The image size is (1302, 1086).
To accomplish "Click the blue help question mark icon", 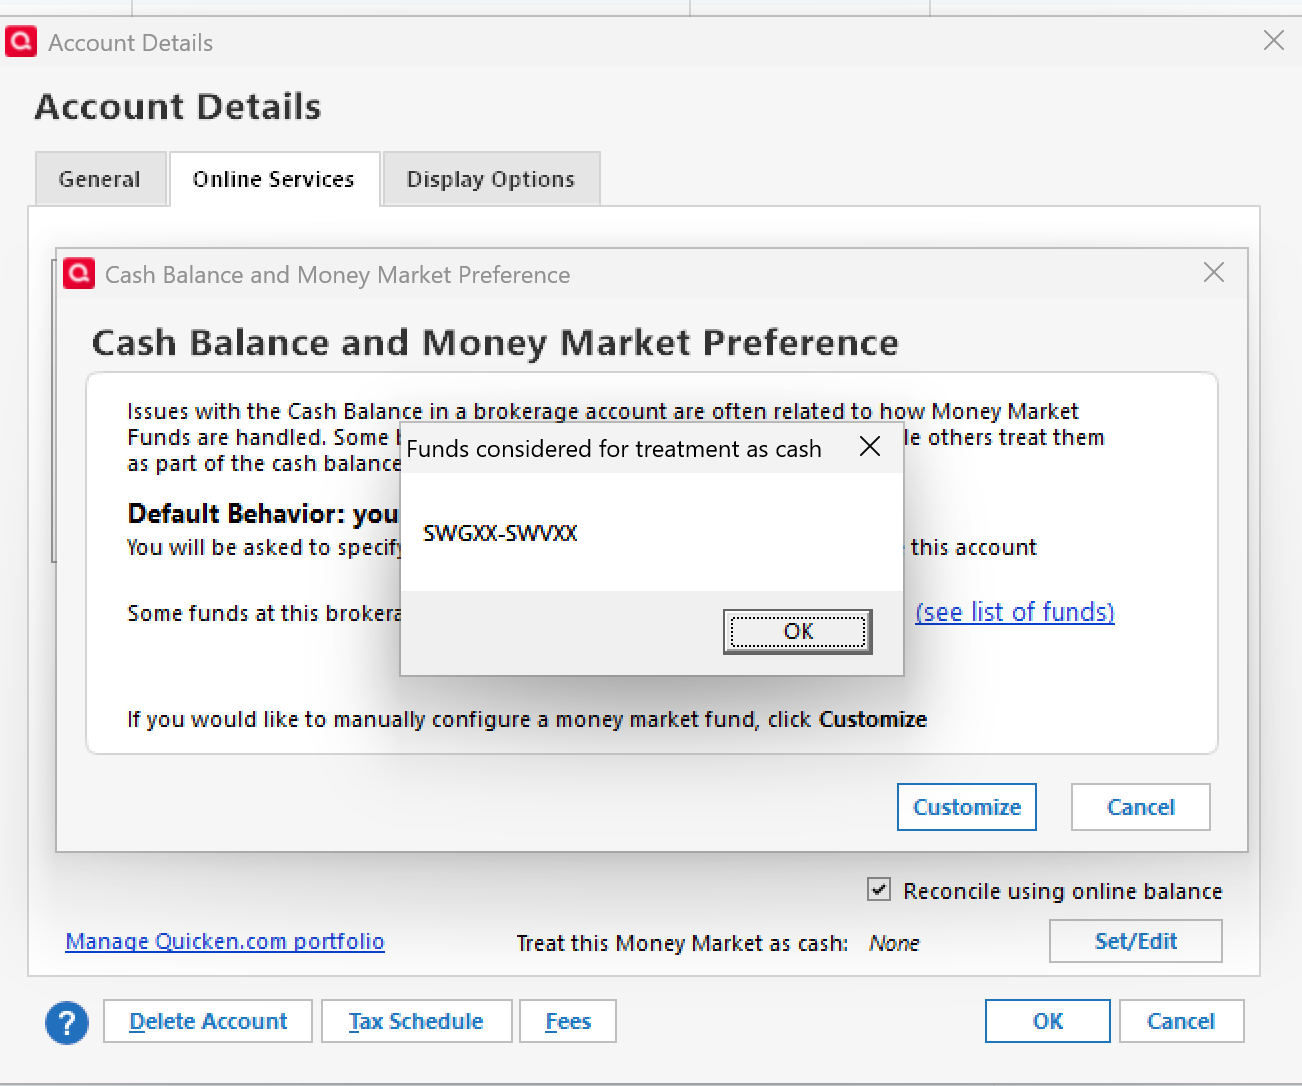I will click(67, 1022).
